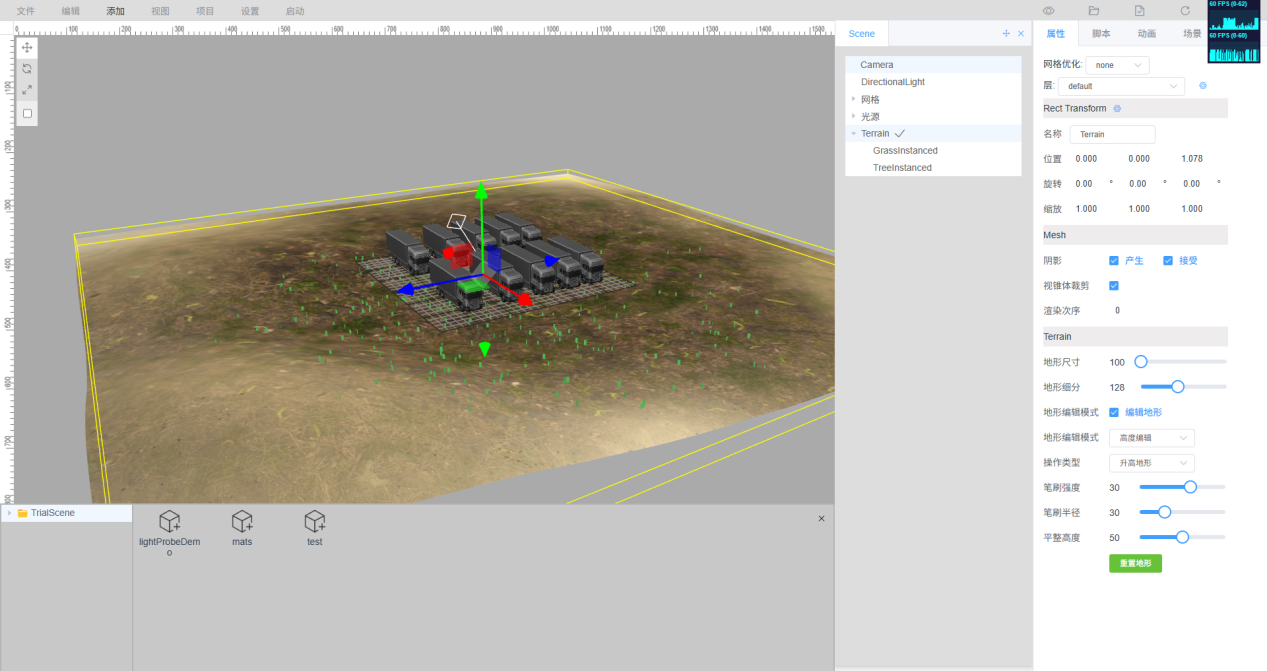
Task: Select the rotate tool in viewport toolbar
Action: [x=27, y=69]
